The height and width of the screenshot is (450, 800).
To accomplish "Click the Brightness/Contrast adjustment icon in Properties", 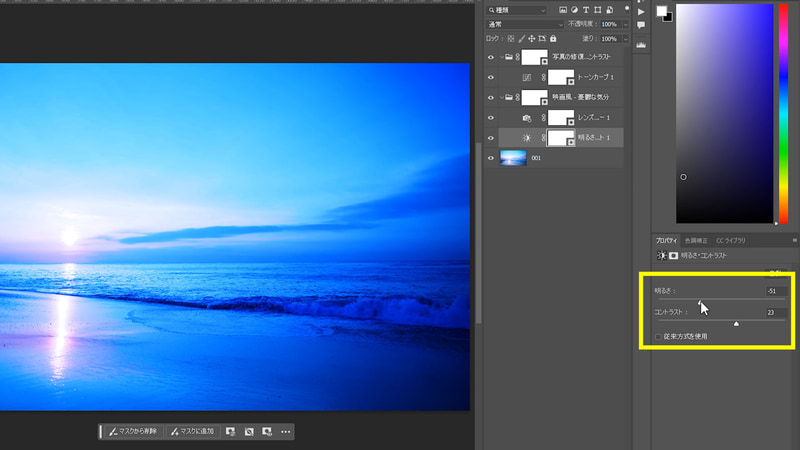I will click(662, 256).
